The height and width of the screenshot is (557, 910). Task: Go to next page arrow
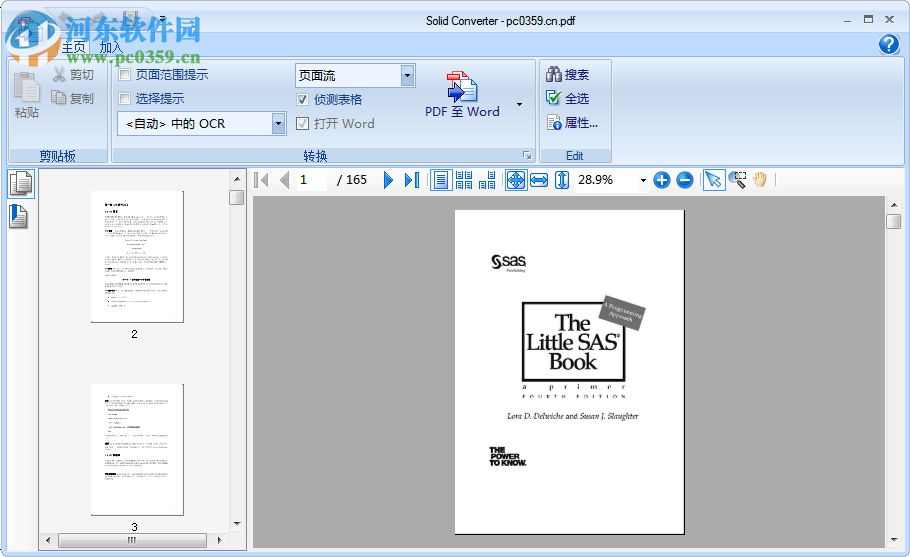(x=388, y=180)
